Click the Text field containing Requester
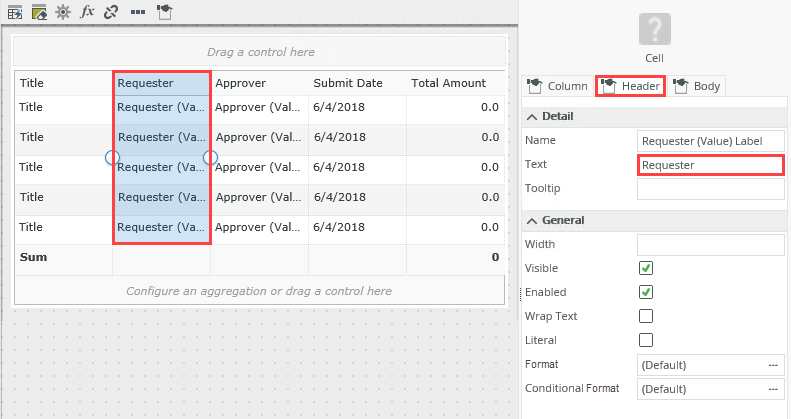Image resolution: width=791 pixels, height=419 pixels. tap(710, 165)
